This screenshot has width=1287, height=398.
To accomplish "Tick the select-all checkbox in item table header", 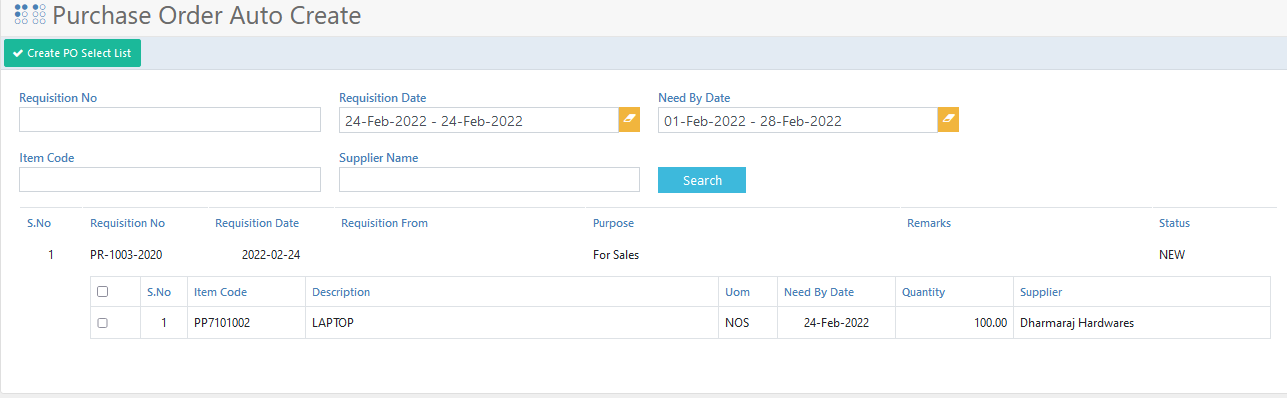I will coord(102,292).
